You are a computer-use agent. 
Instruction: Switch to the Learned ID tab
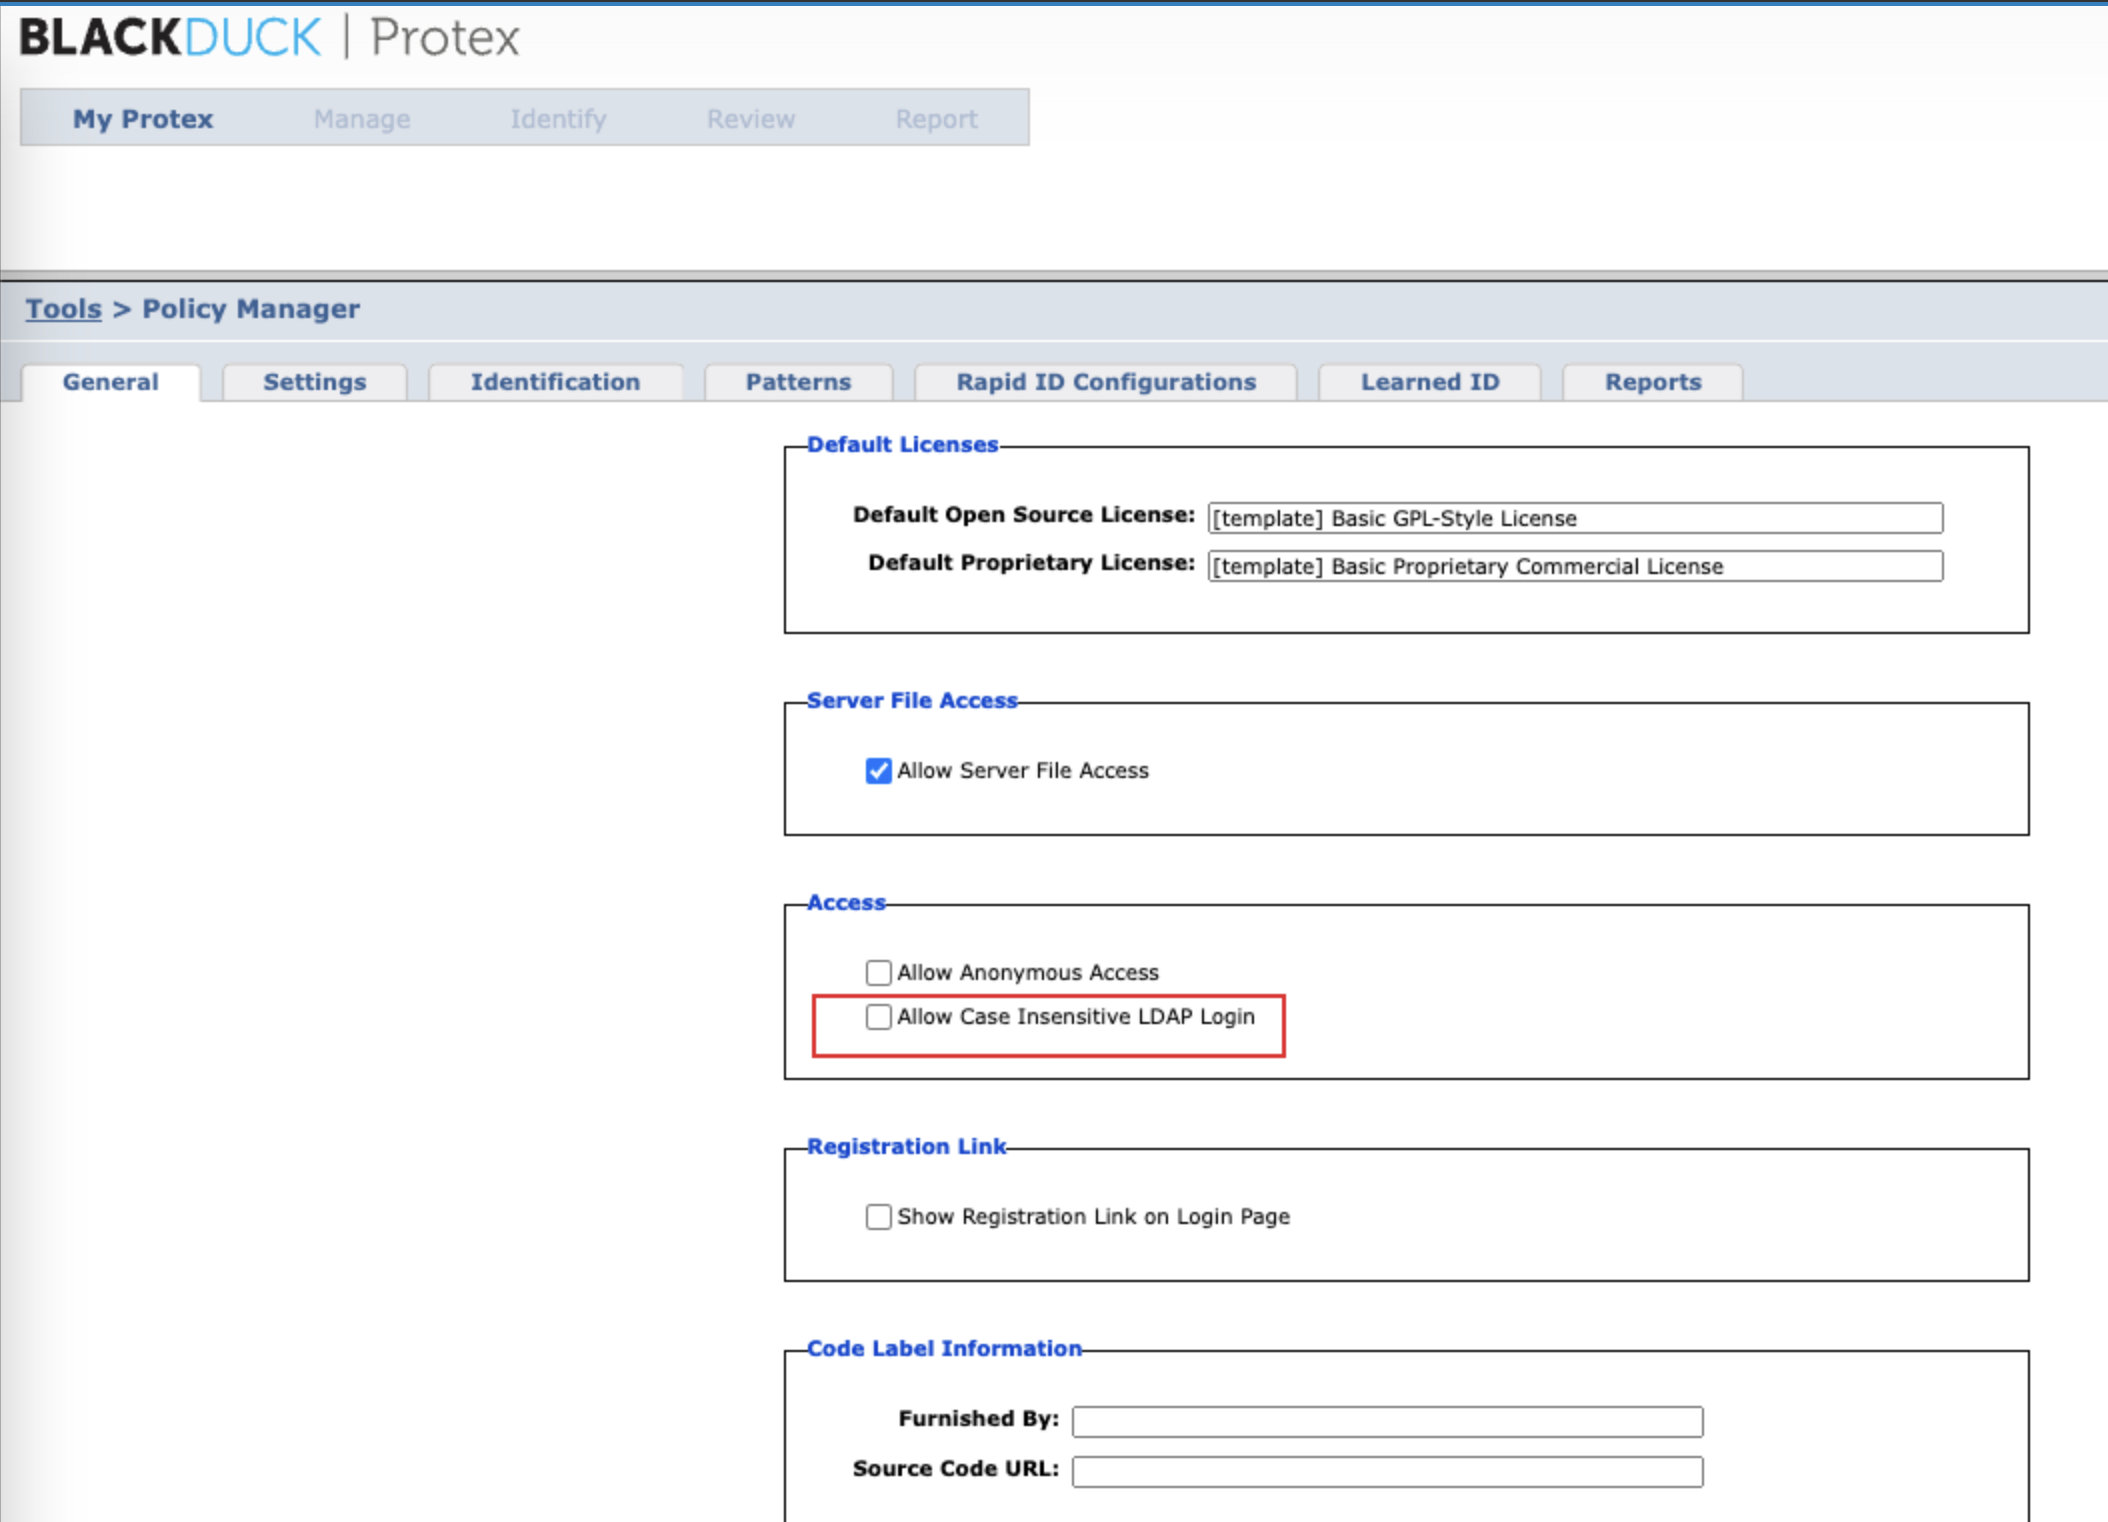pos(1429,382)
